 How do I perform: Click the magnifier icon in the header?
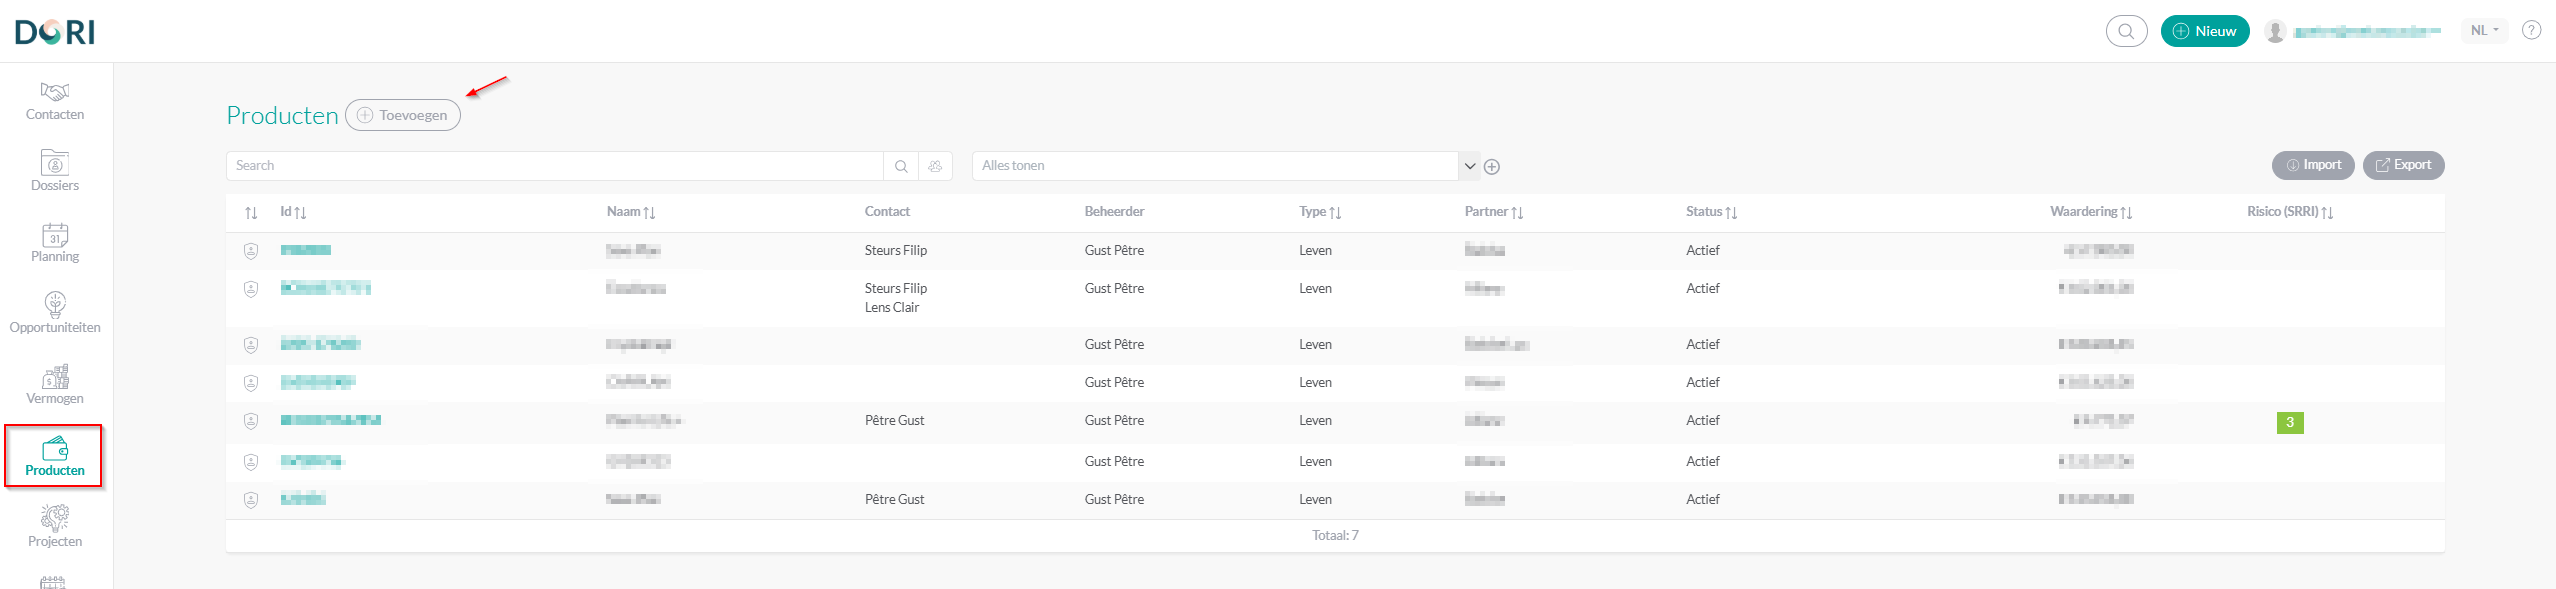pos(2126,31)
